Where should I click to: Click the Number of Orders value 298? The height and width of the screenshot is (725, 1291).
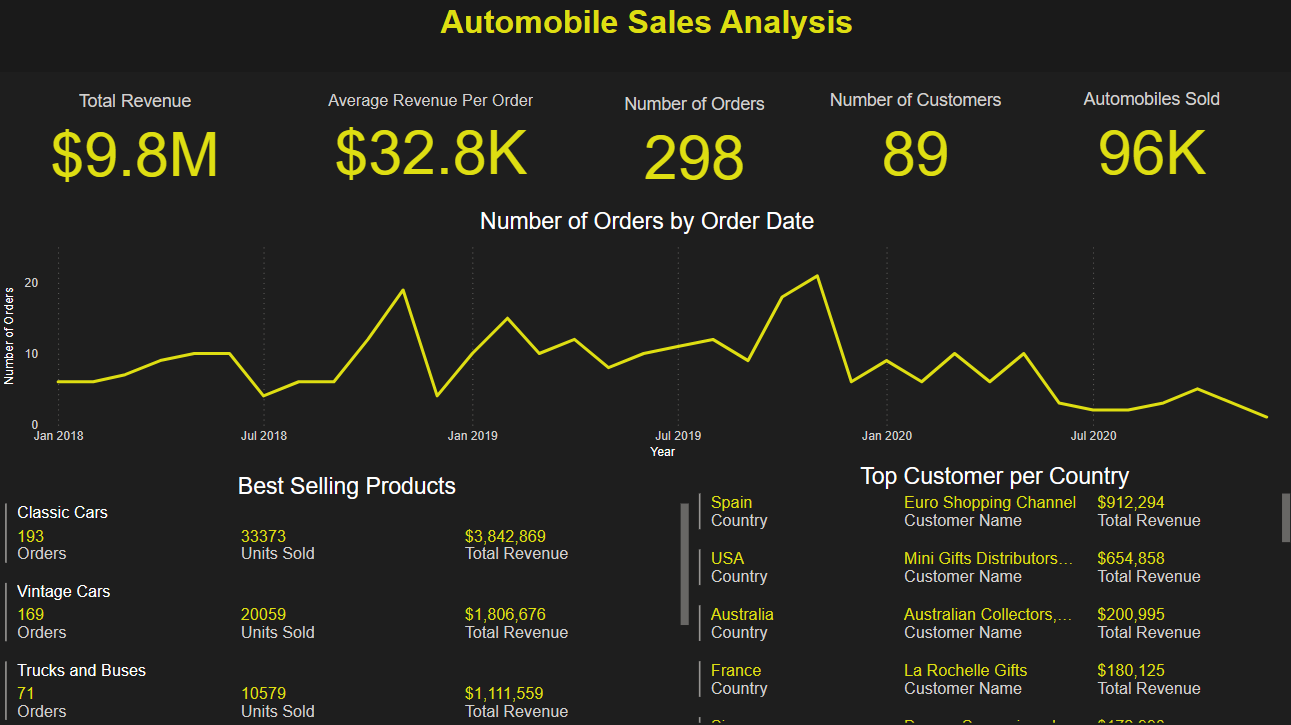point(694,158)
